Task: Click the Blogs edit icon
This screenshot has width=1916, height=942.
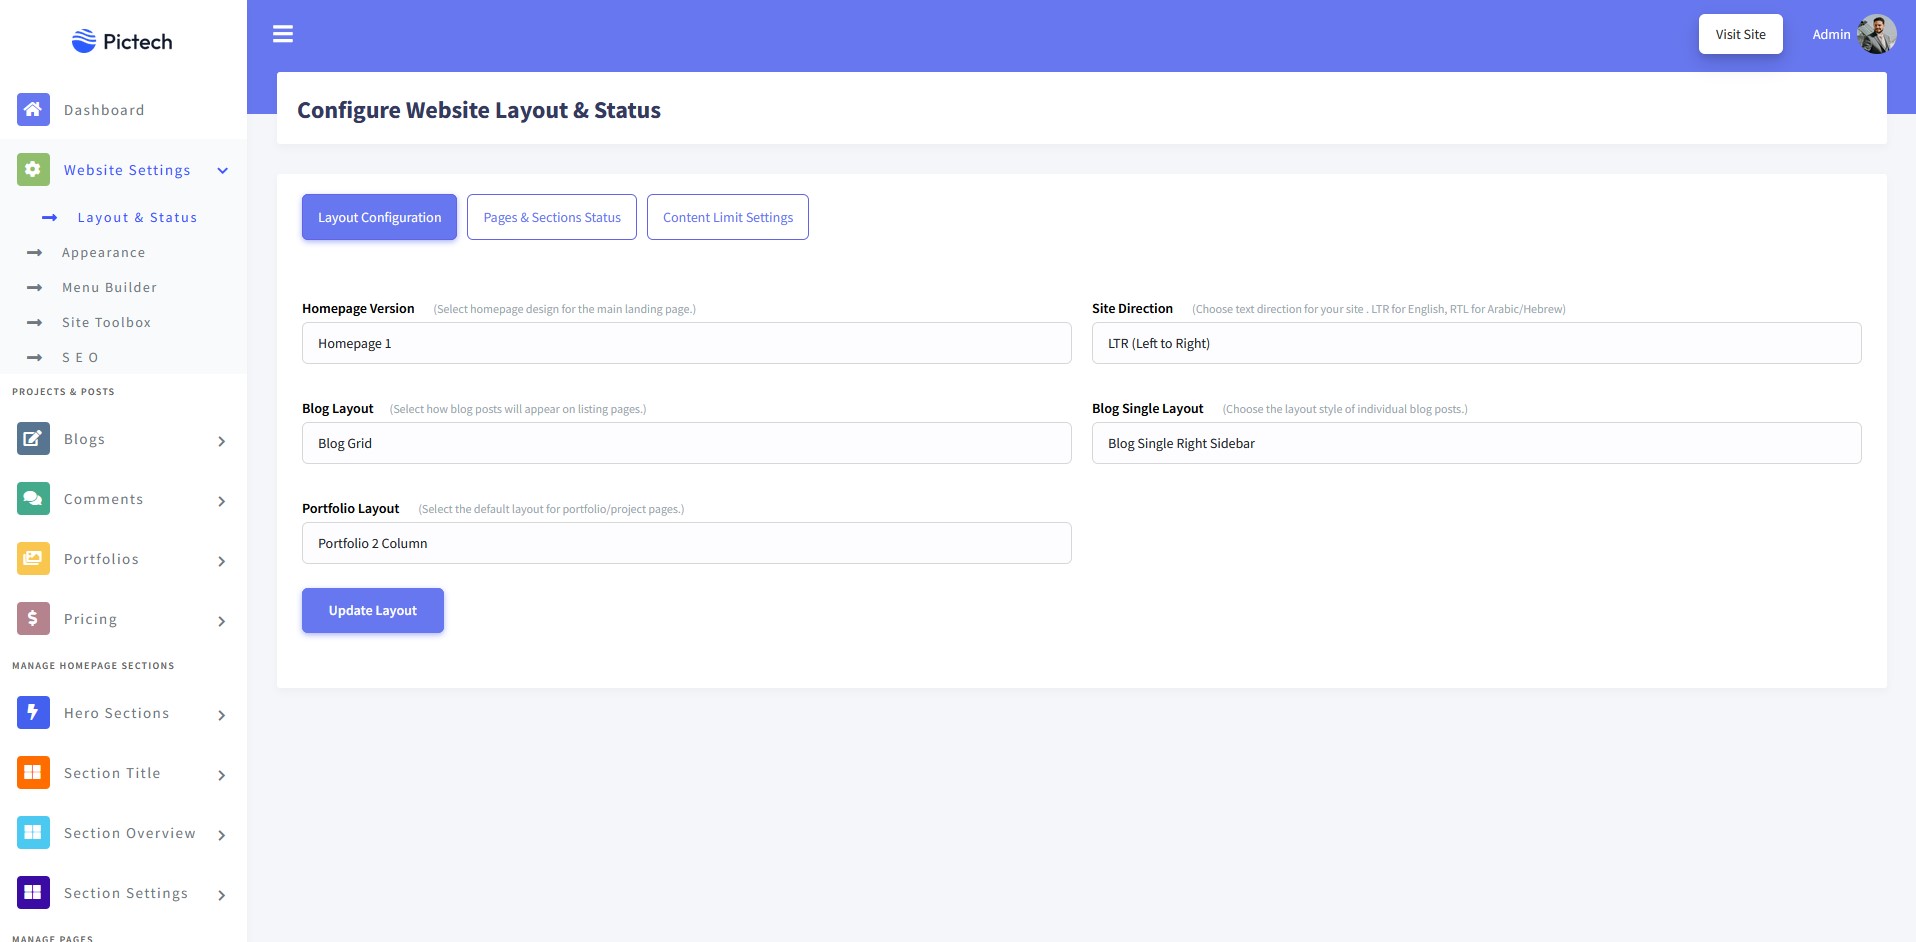Action: [x=33, y=438]
